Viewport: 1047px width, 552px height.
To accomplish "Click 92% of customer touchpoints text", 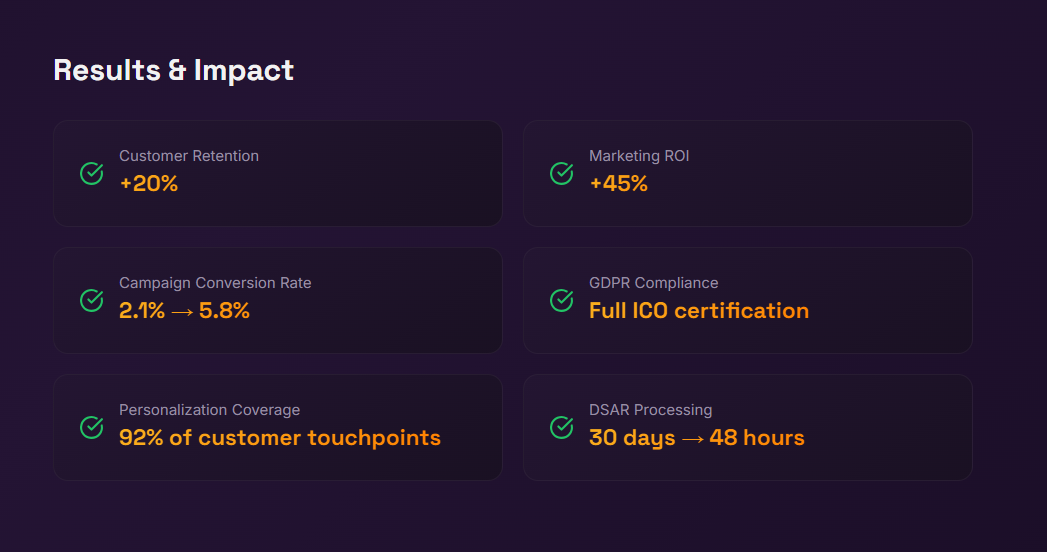I will (x=279, y=438).
